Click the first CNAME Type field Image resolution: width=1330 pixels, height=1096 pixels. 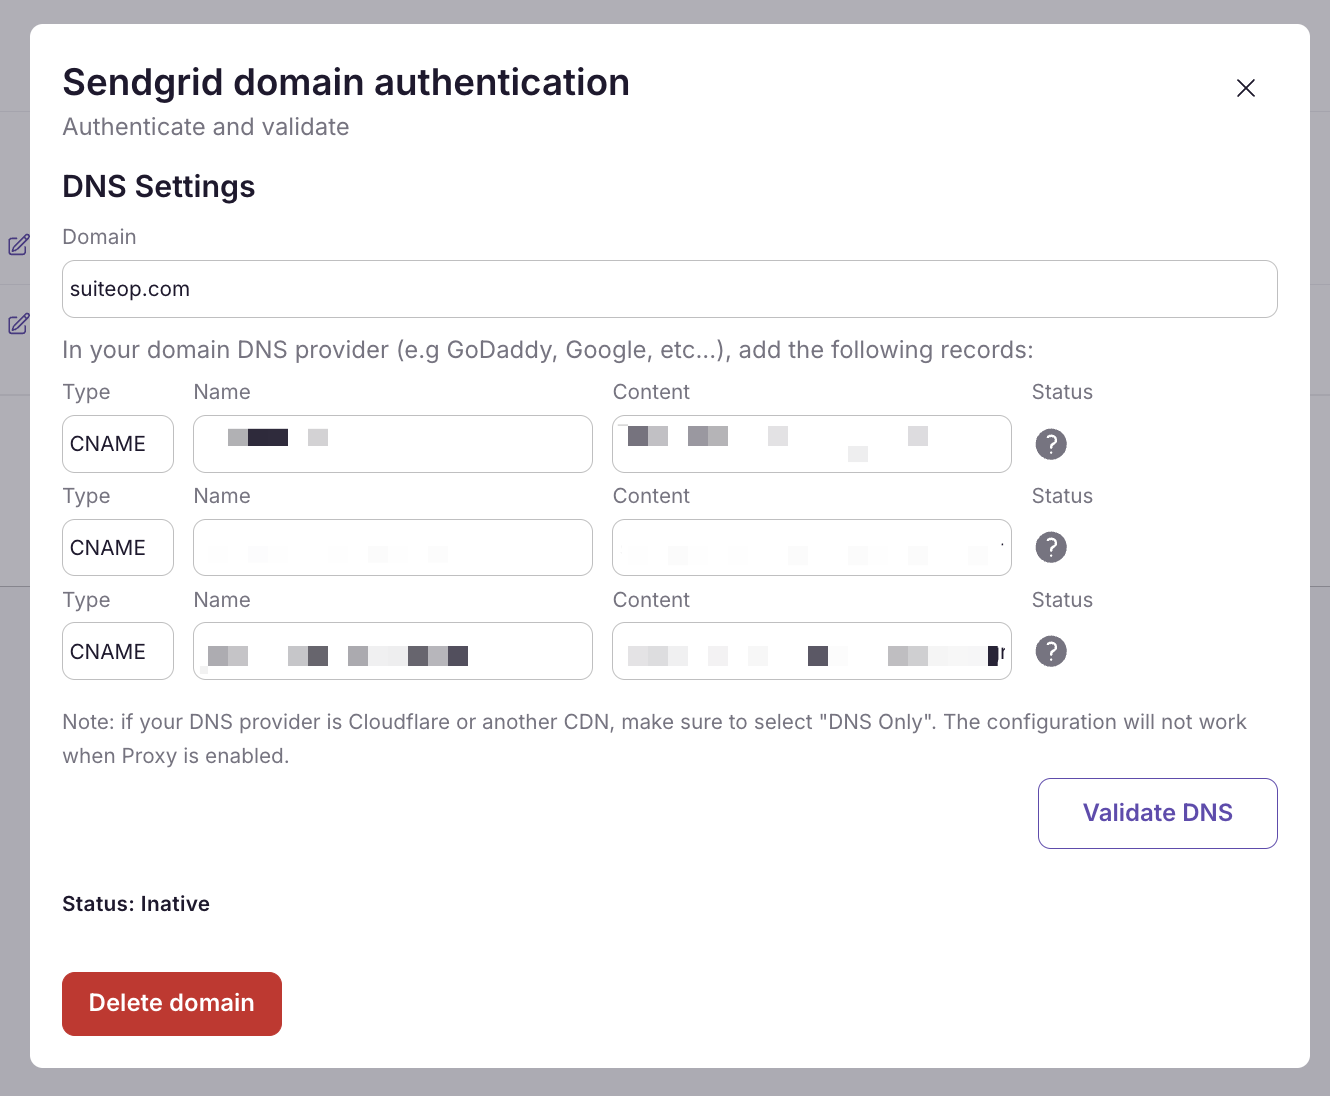click(117, 443)
